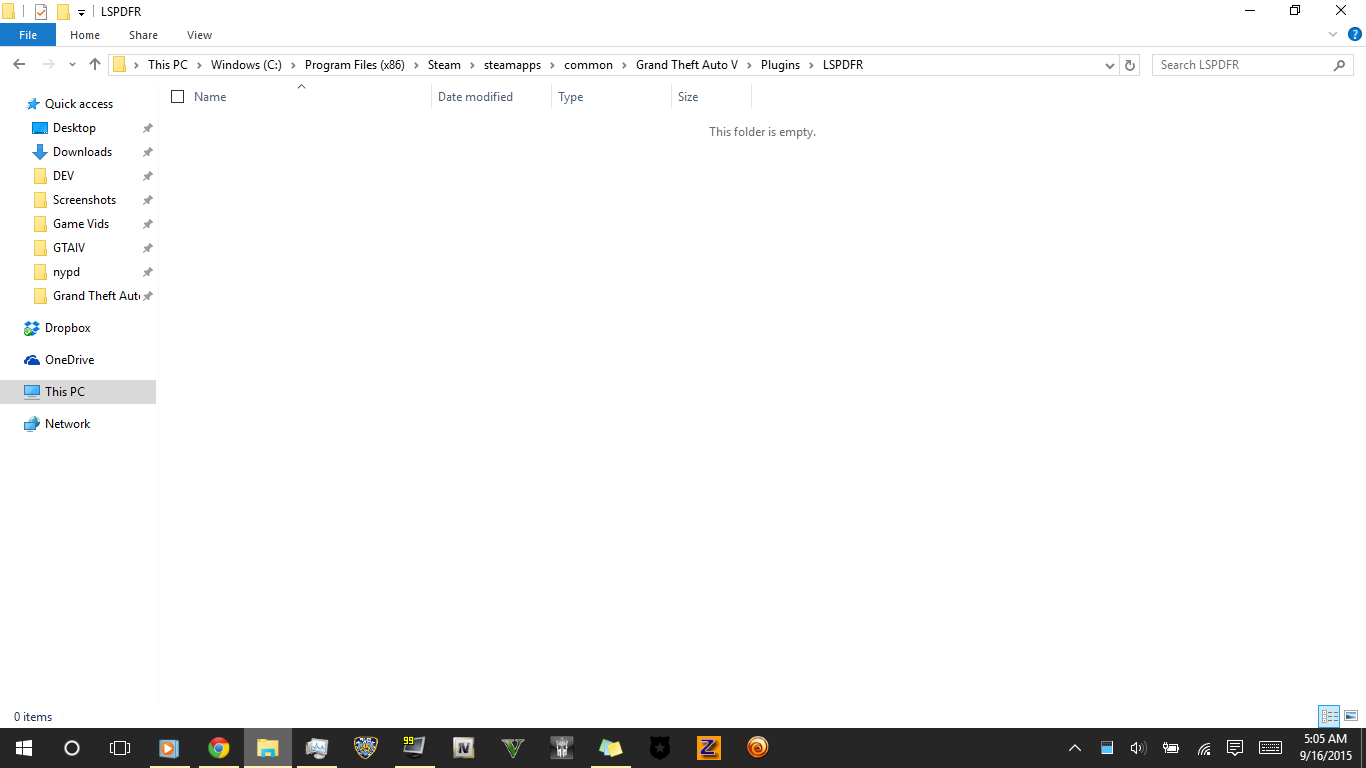
Task: Navigate to Plugins breadcrumb
Action: click(780, 65)
